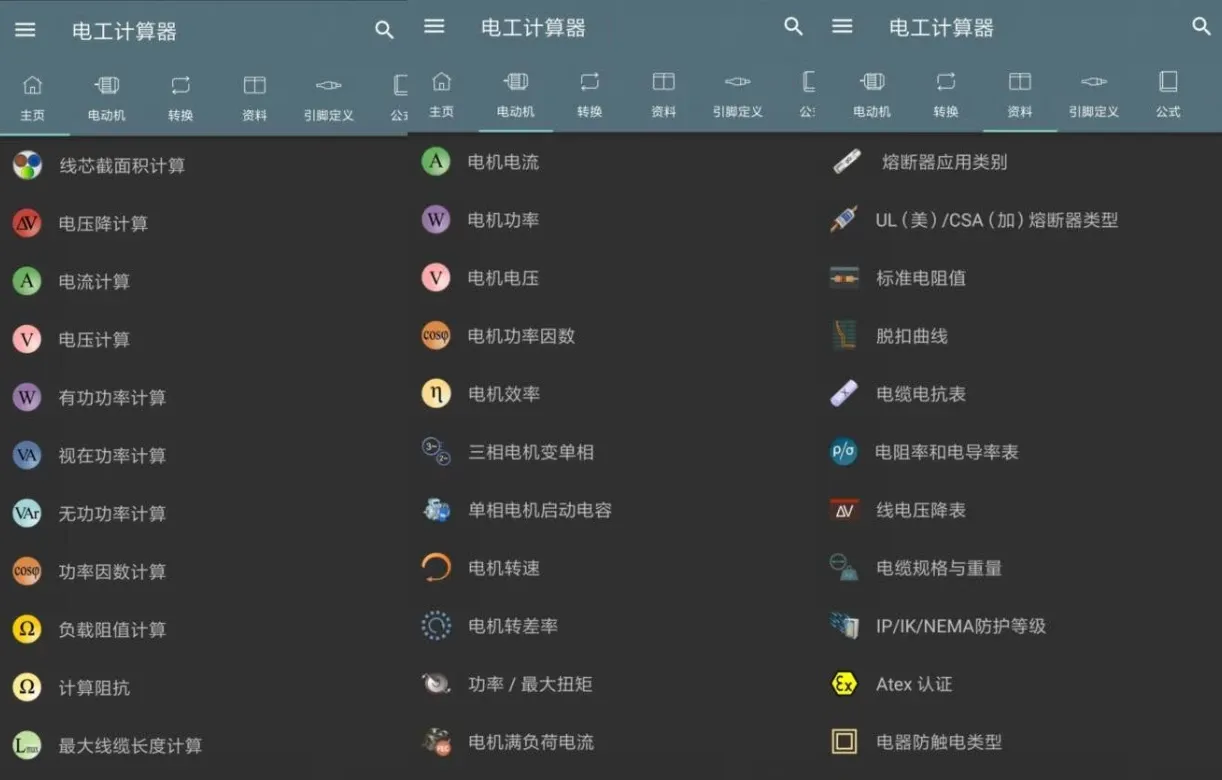Tap search icon in right 资料 screen
1222x780 pixels.
pos(1202,26)
